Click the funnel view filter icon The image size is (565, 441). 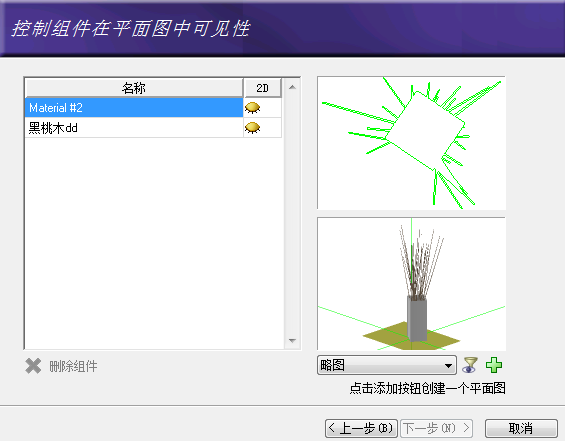pos(470,365)
